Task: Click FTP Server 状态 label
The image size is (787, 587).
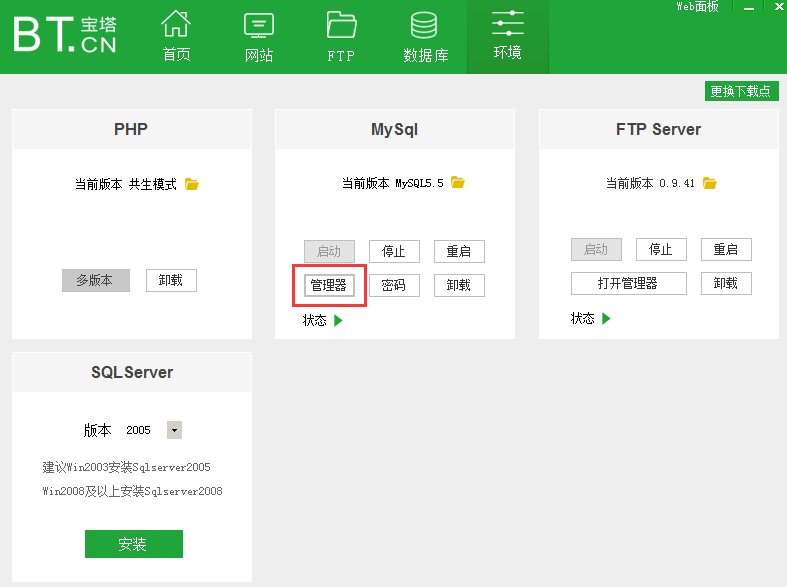Action: (583, 318)
